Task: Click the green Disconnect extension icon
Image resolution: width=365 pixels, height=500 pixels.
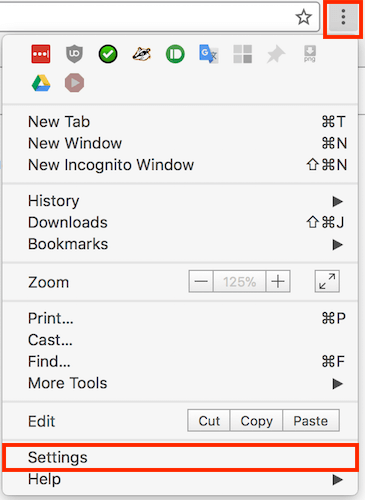Action: 175,54
